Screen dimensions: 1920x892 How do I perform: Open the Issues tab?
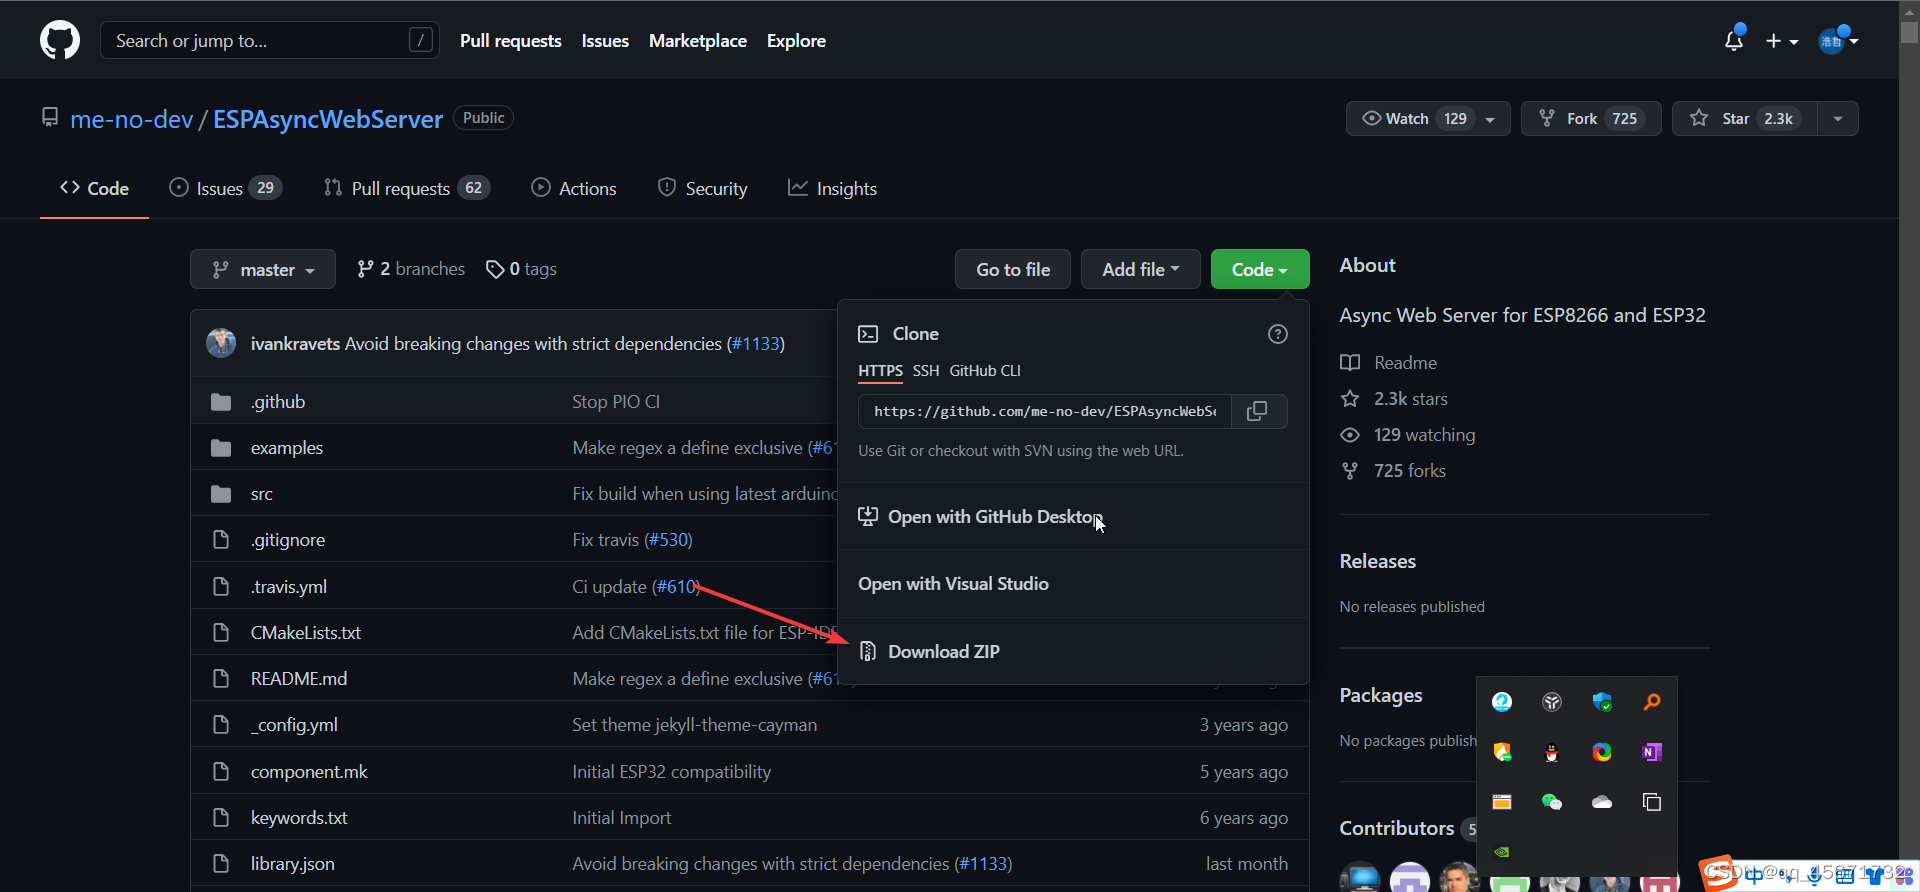click(225, 188)
